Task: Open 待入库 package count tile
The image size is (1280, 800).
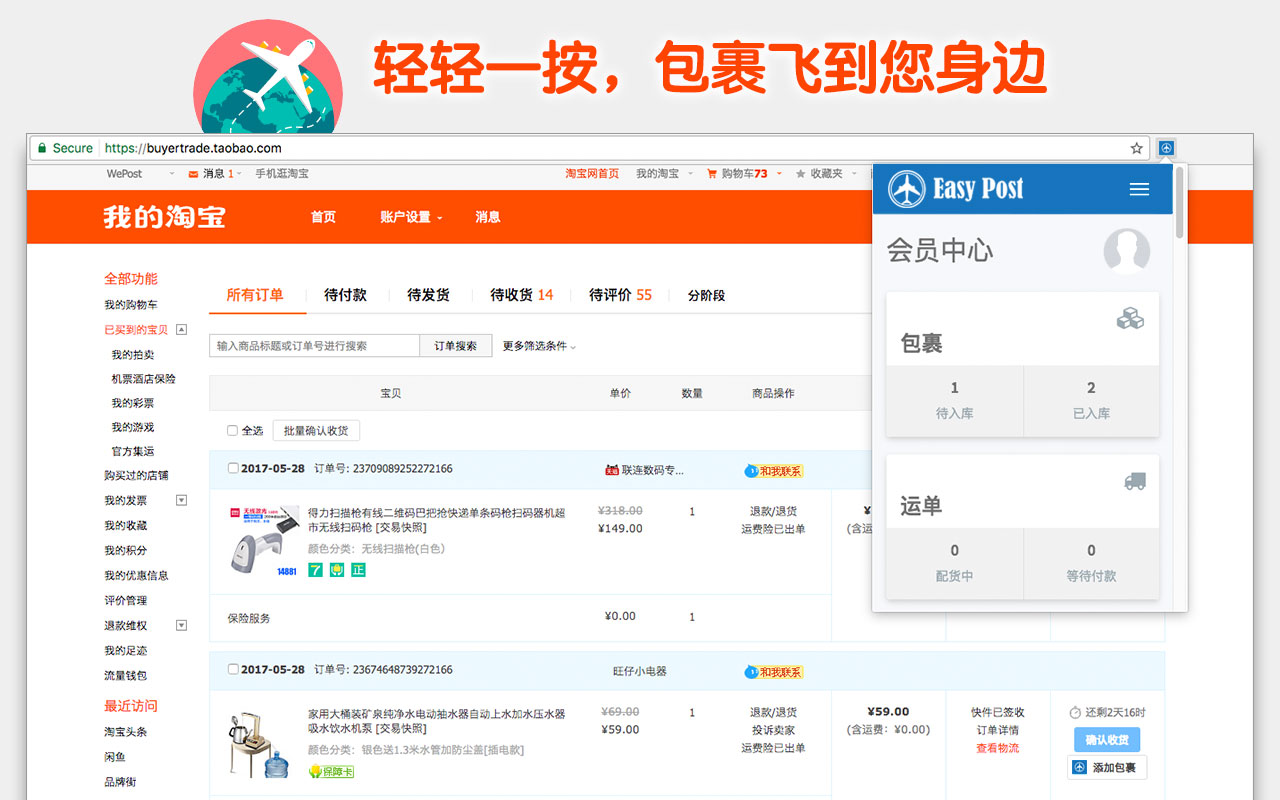Action: coord(954,400)
